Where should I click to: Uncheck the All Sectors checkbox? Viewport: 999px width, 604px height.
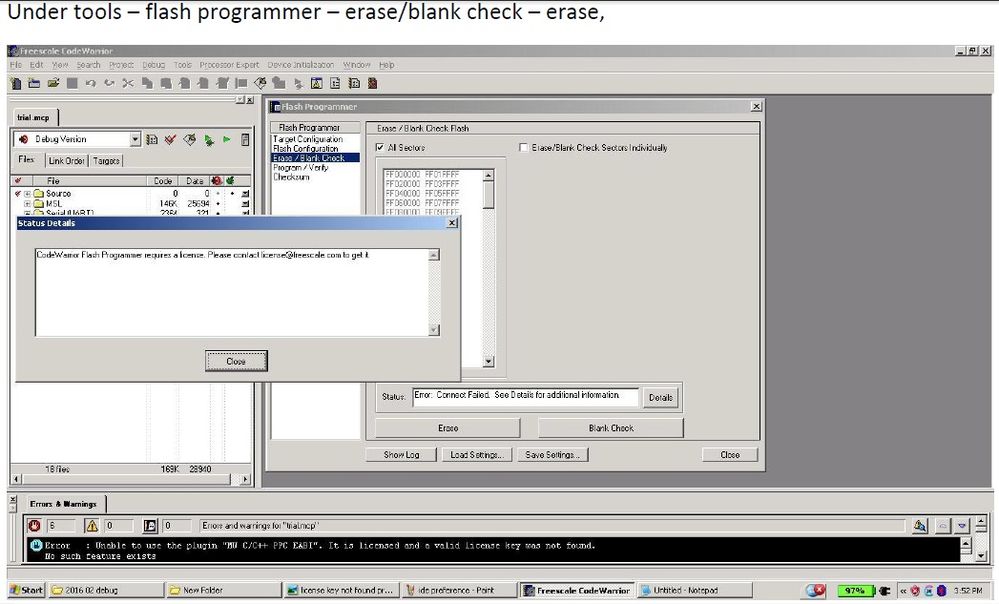380,147
